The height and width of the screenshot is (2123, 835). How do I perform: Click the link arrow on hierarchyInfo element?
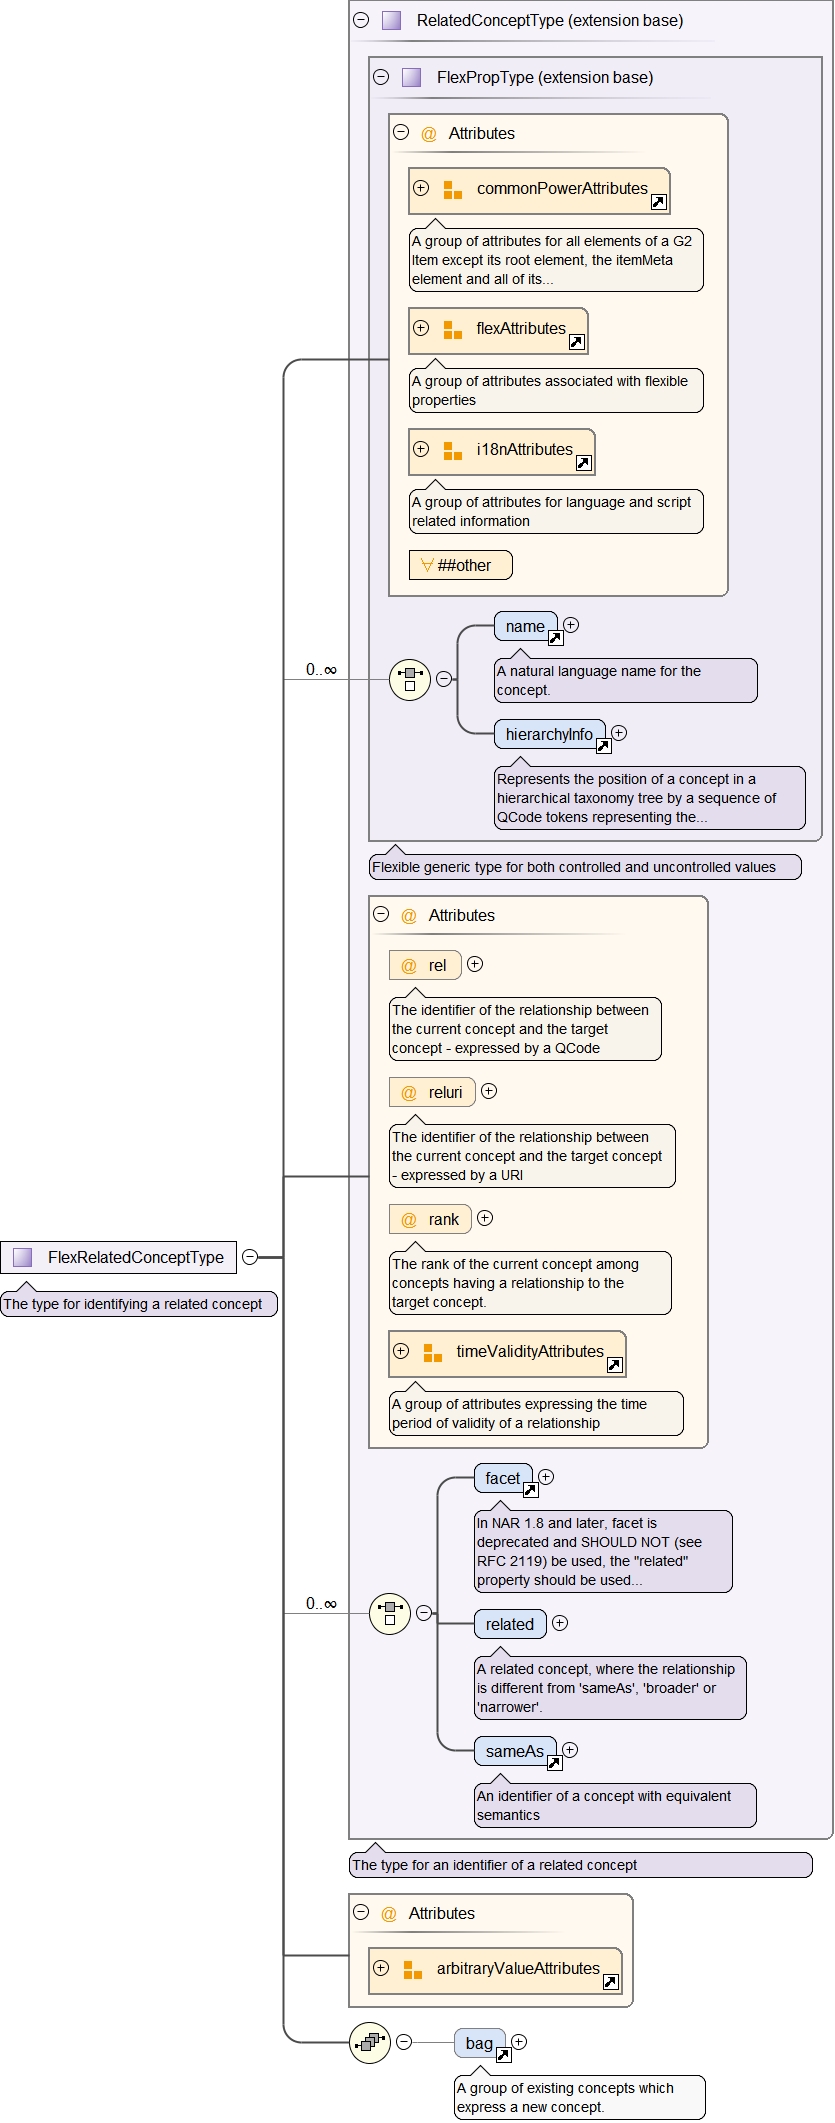tap(603, 746)
